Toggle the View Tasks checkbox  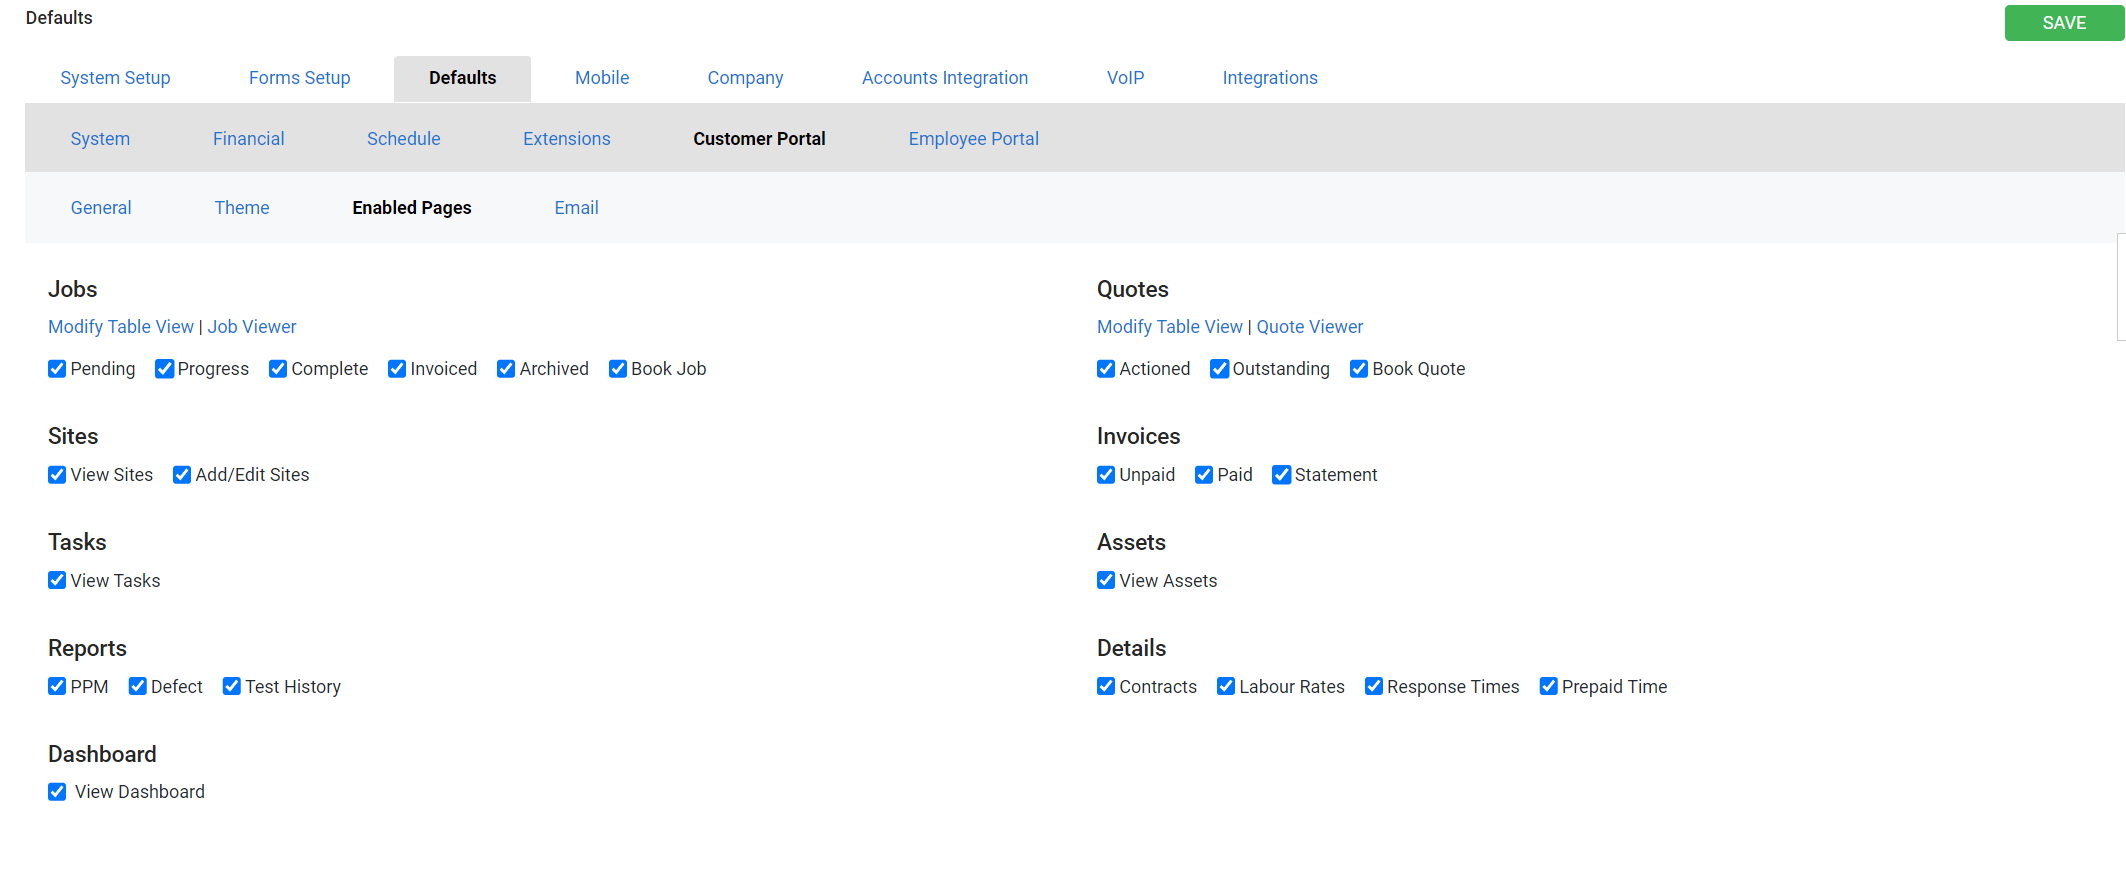(x=57, y=581)
